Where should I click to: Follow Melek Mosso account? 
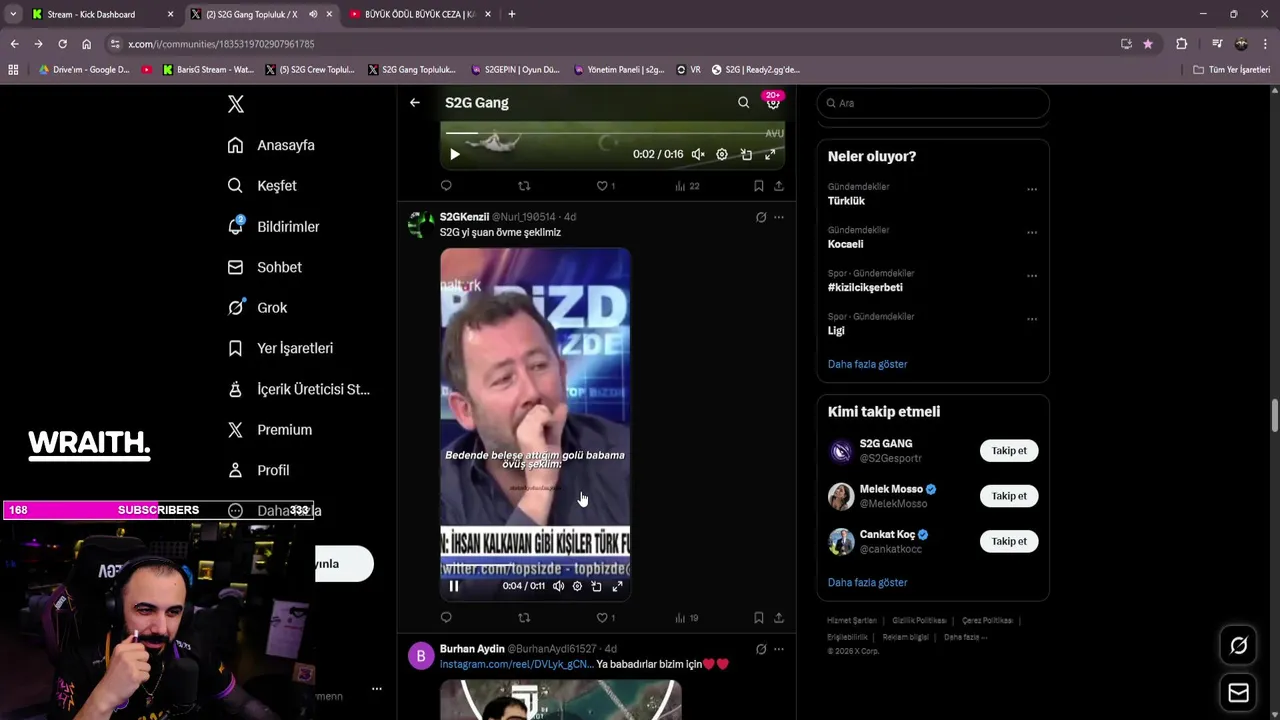pyautogui.click(x=1009, y=496)
